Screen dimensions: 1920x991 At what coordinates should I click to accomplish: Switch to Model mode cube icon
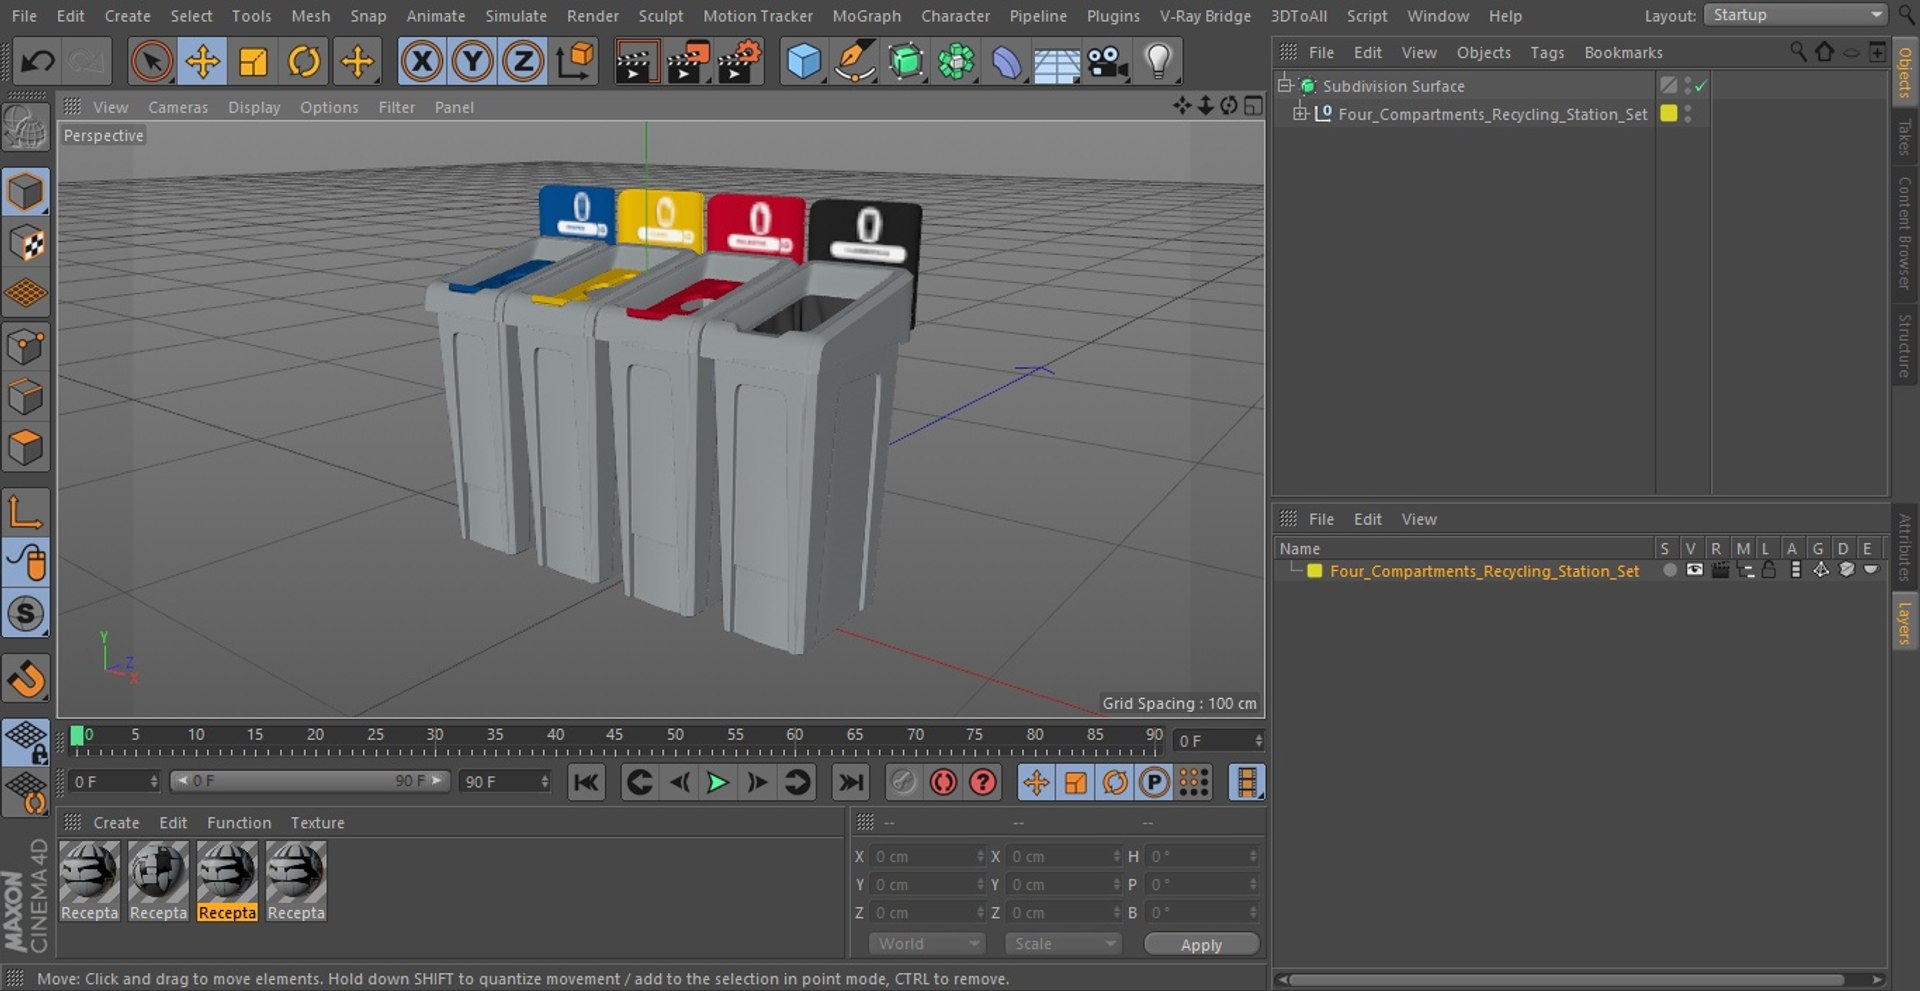[26, 192]
